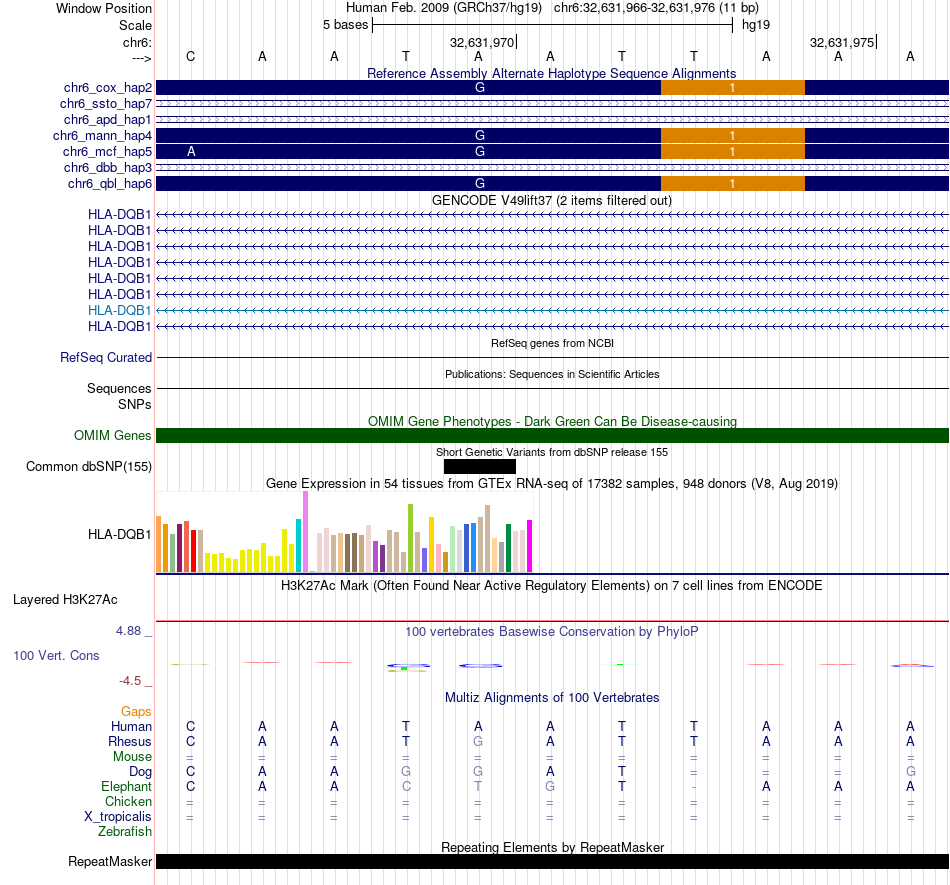
Task: Click the black RepeatMasker element bar
Action: point(552,861)
